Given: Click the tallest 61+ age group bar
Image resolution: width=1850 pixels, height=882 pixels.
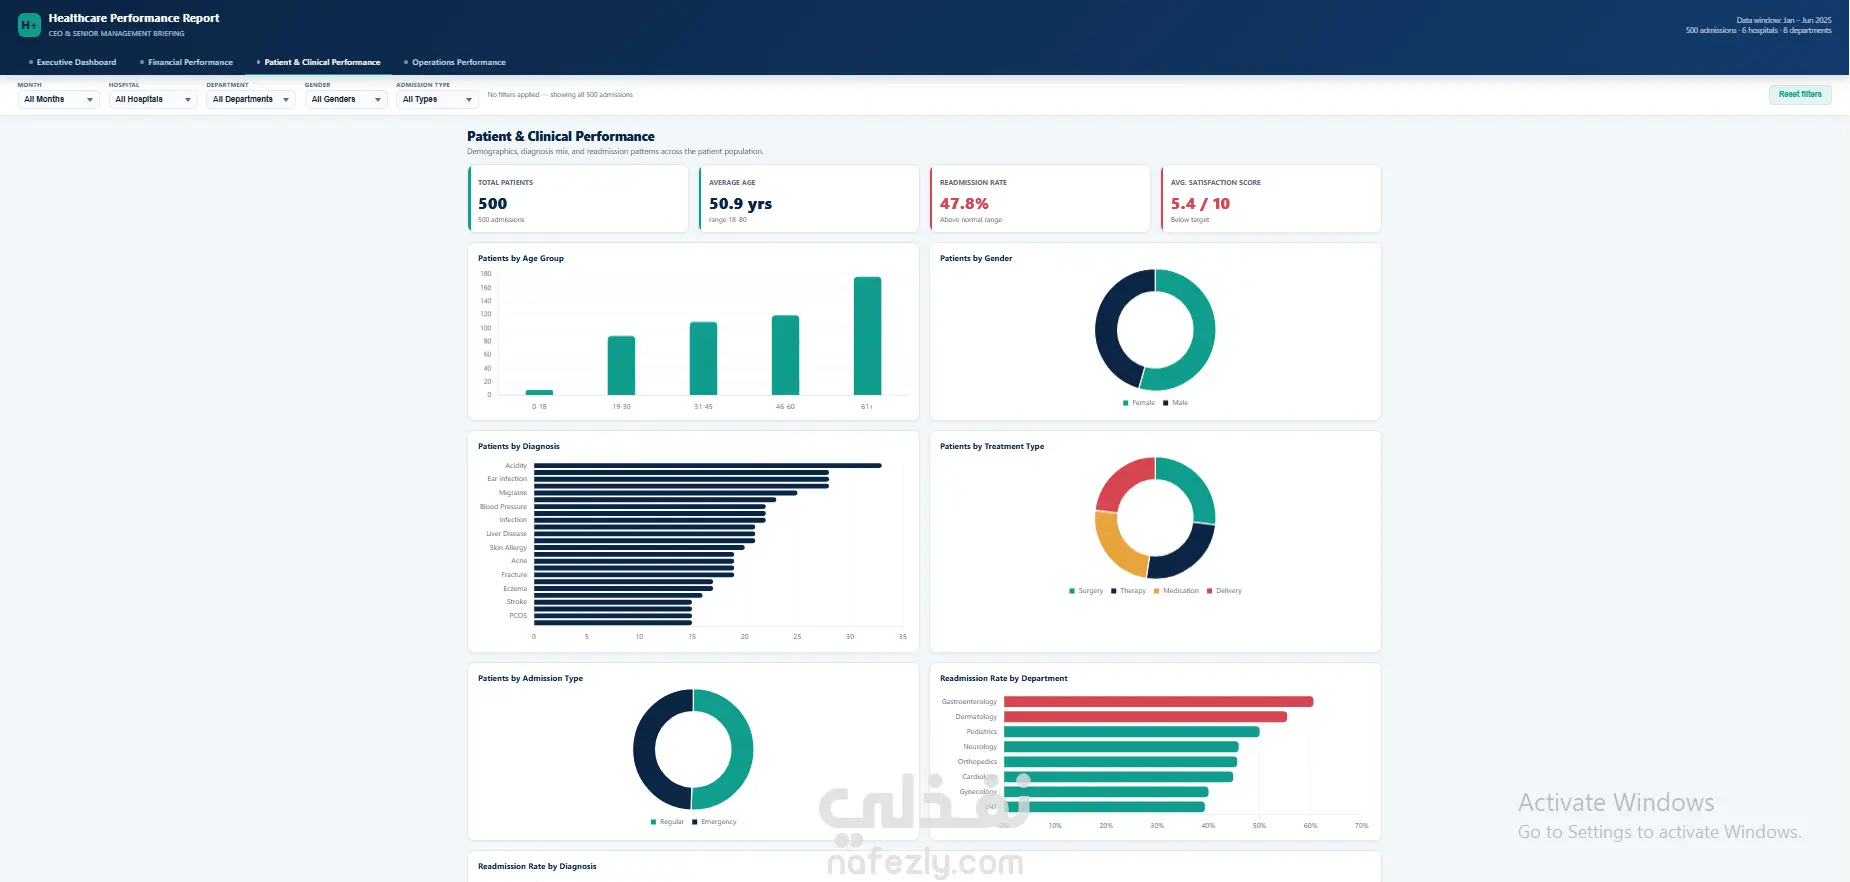Looking at the screenshot, I should coord(867,336).
